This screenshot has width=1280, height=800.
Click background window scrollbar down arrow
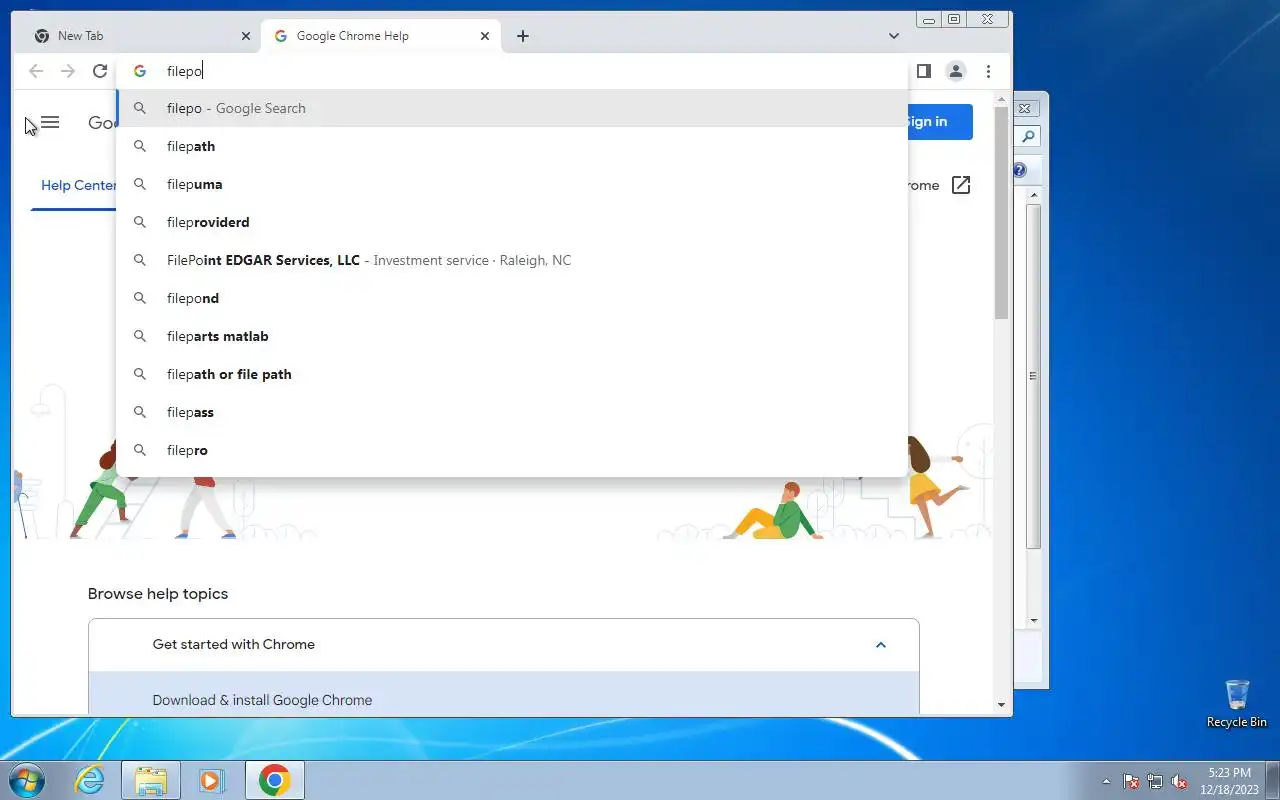[x=1034, y=620]
